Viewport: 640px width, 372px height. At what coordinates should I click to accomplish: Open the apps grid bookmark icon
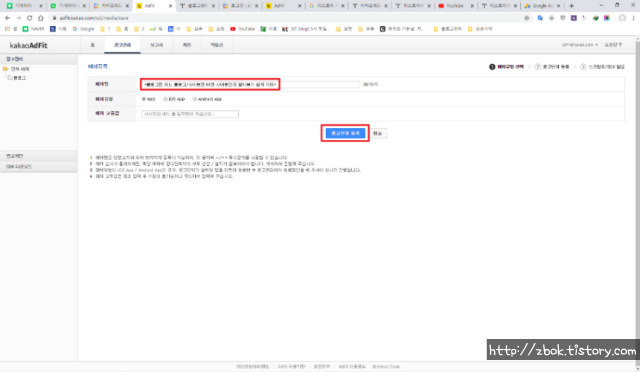coord(11,29)
